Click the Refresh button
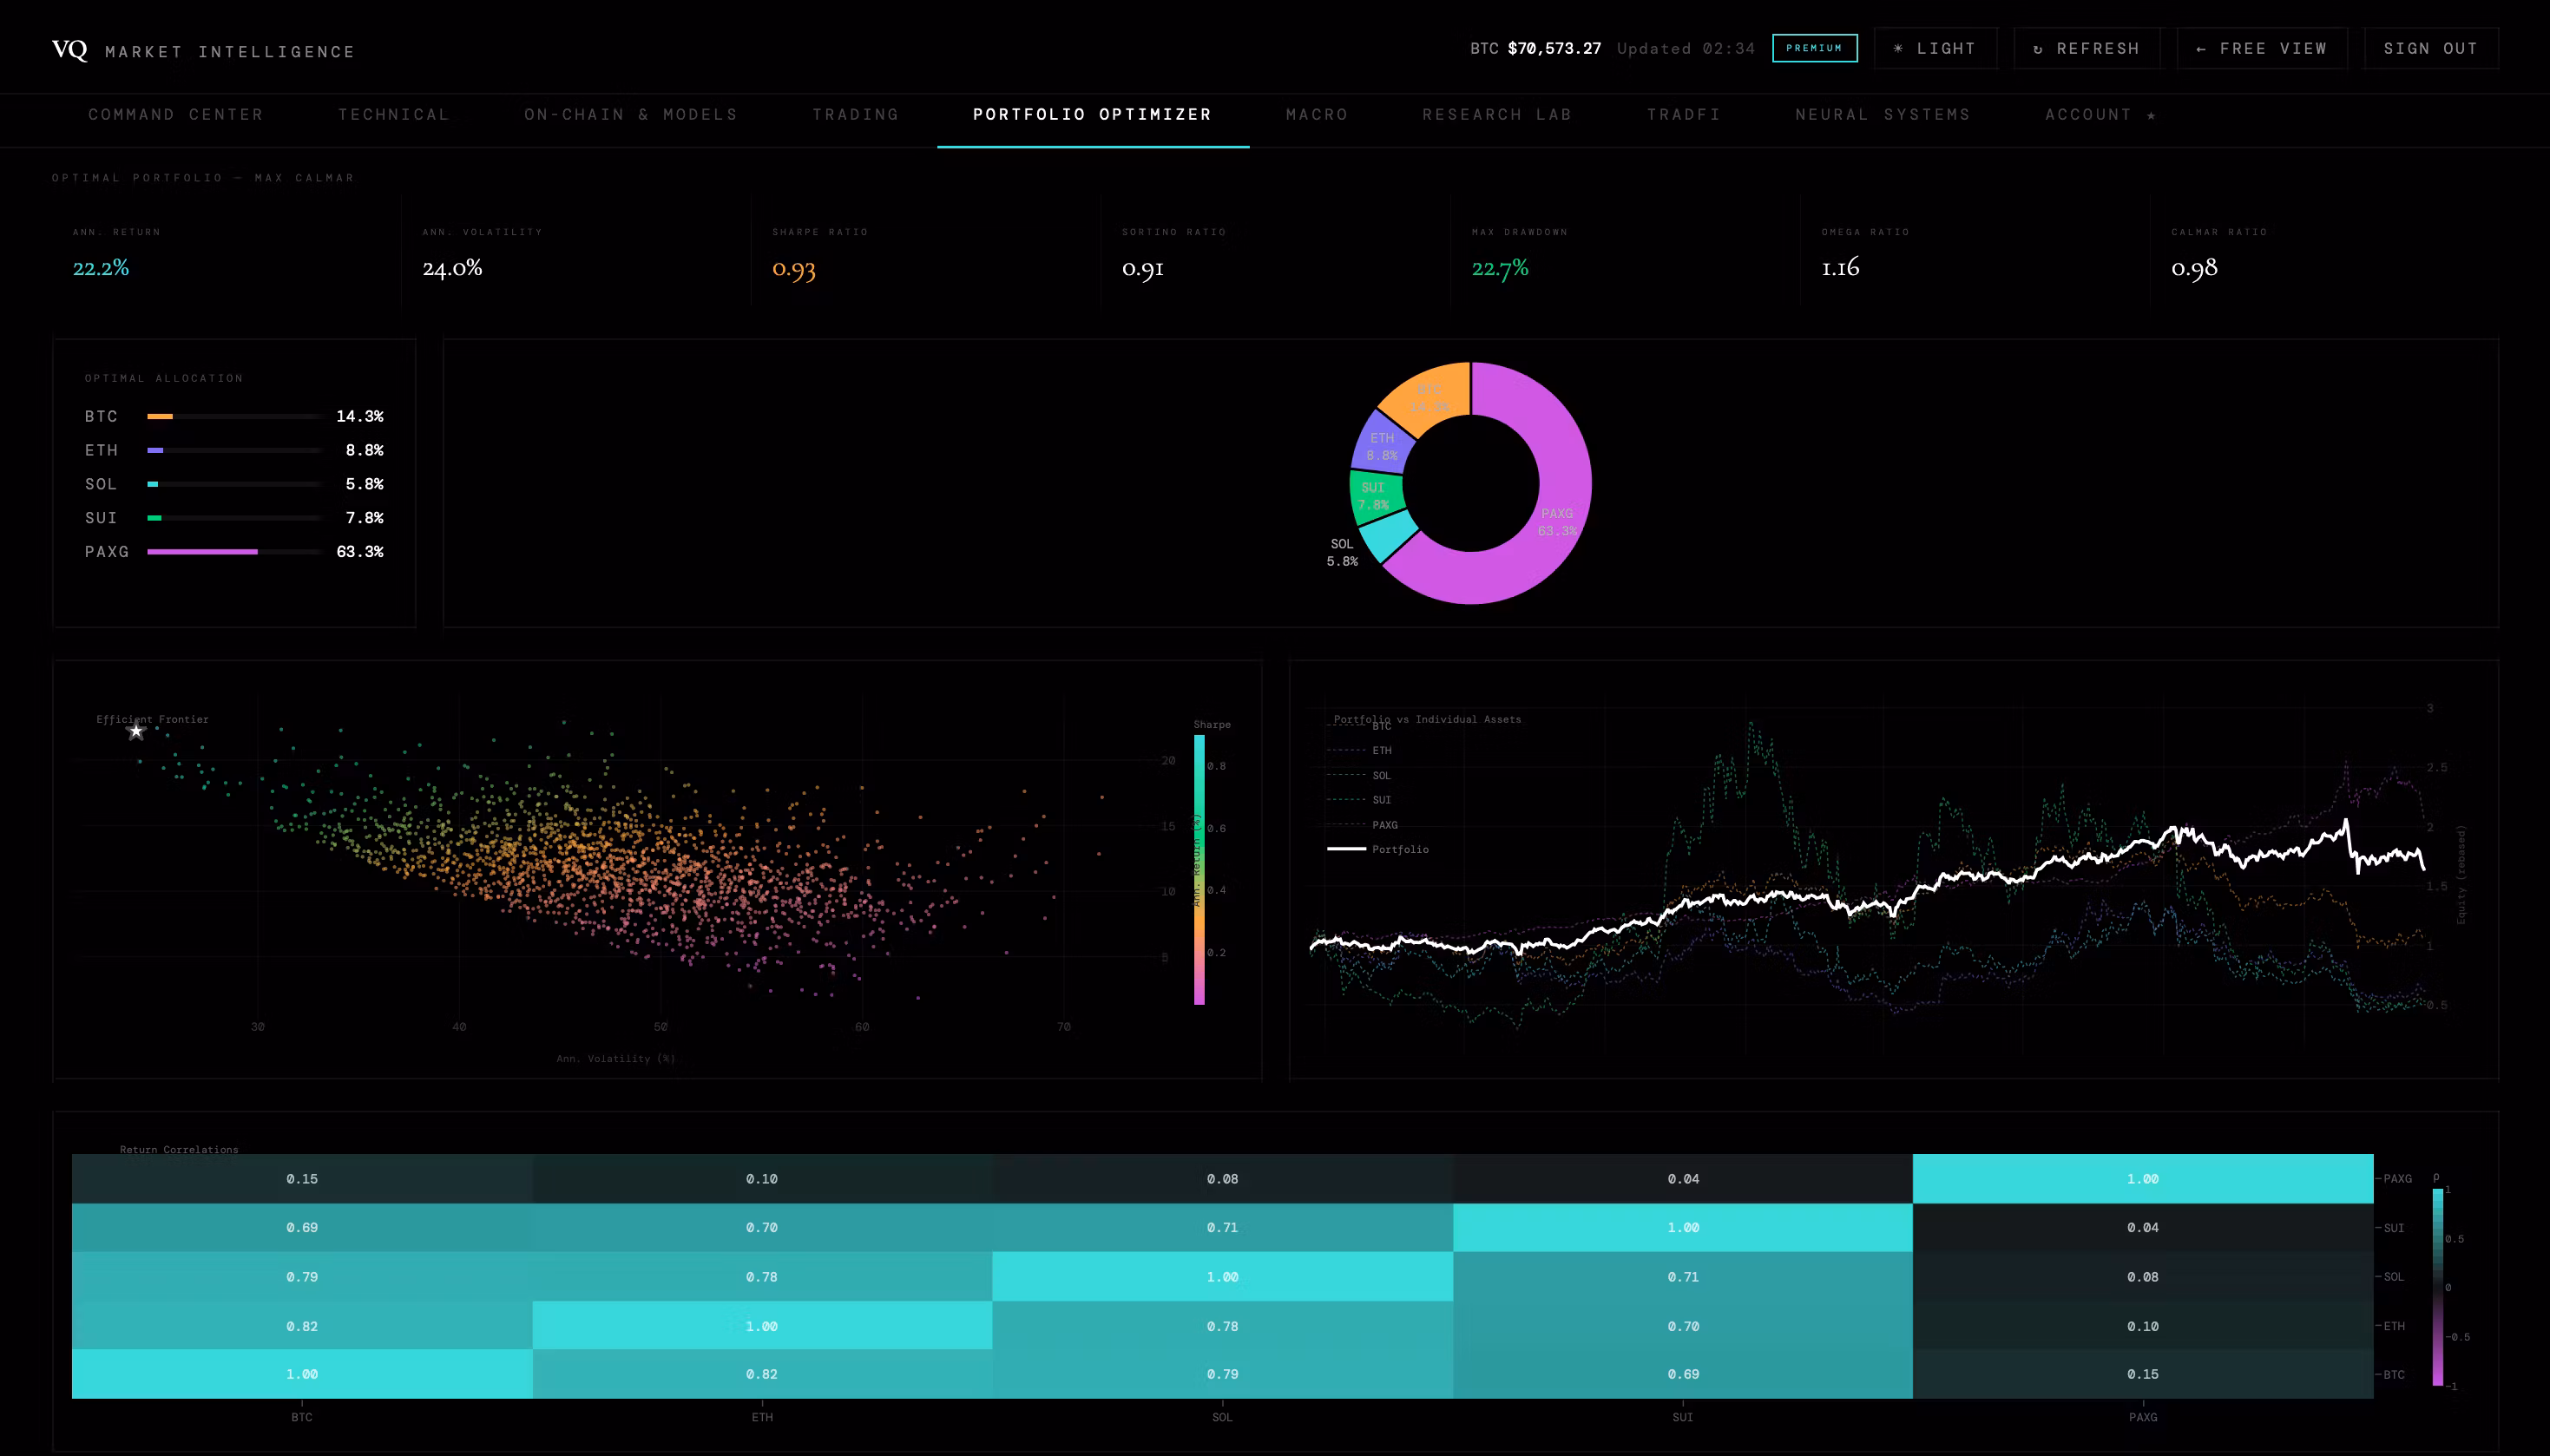This screenshot has width=2550, height=1456. coord(2087,49)
